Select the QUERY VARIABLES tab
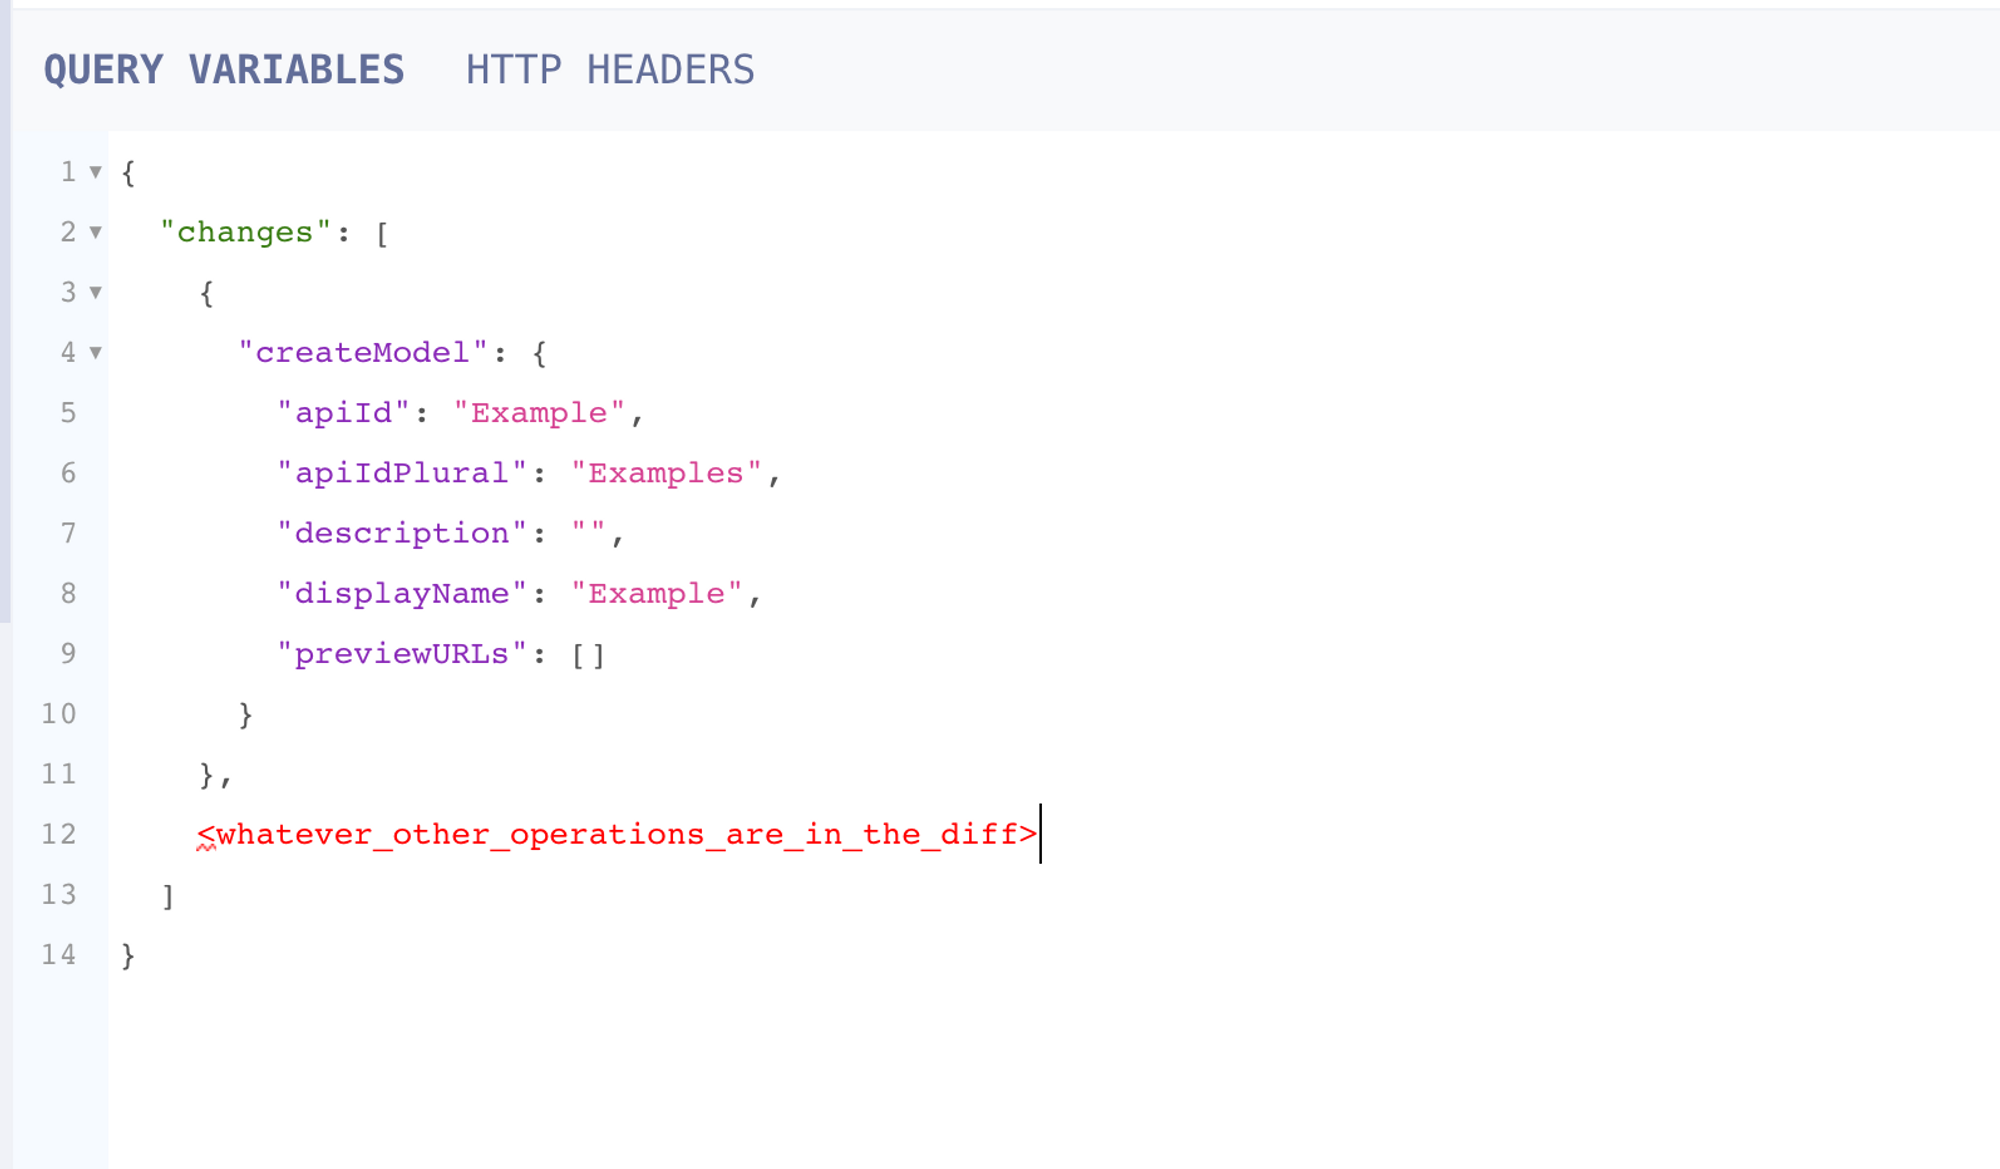2000x1169 pixels. [224, 70]
